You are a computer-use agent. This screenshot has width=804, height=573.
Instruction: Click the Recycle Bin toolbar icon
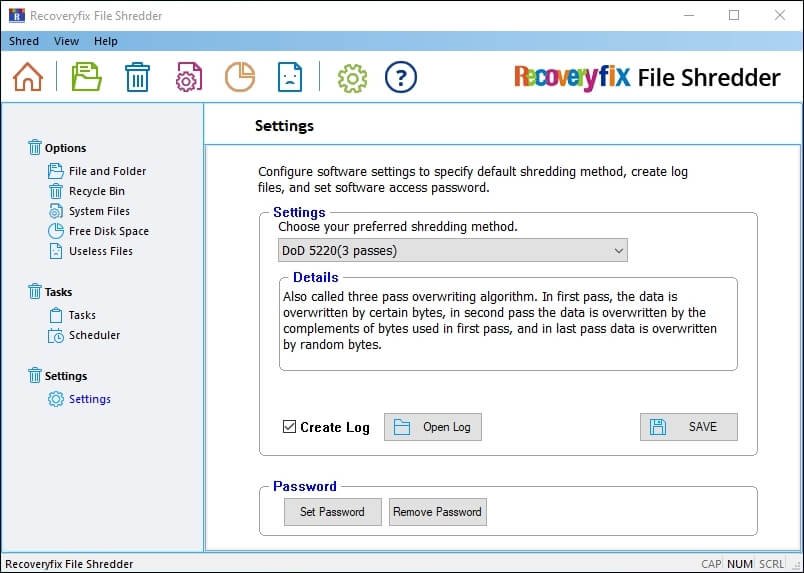(x=137, y=77)
